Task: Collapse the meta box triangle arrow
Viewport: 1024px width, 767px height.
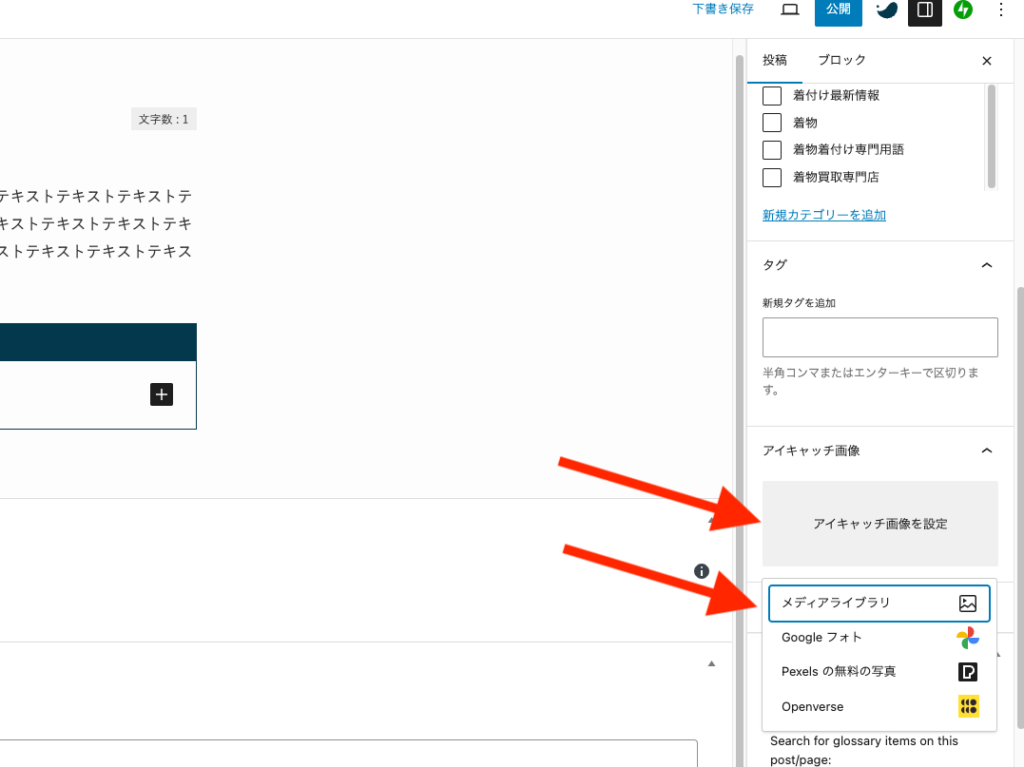Action: (712, 663)
